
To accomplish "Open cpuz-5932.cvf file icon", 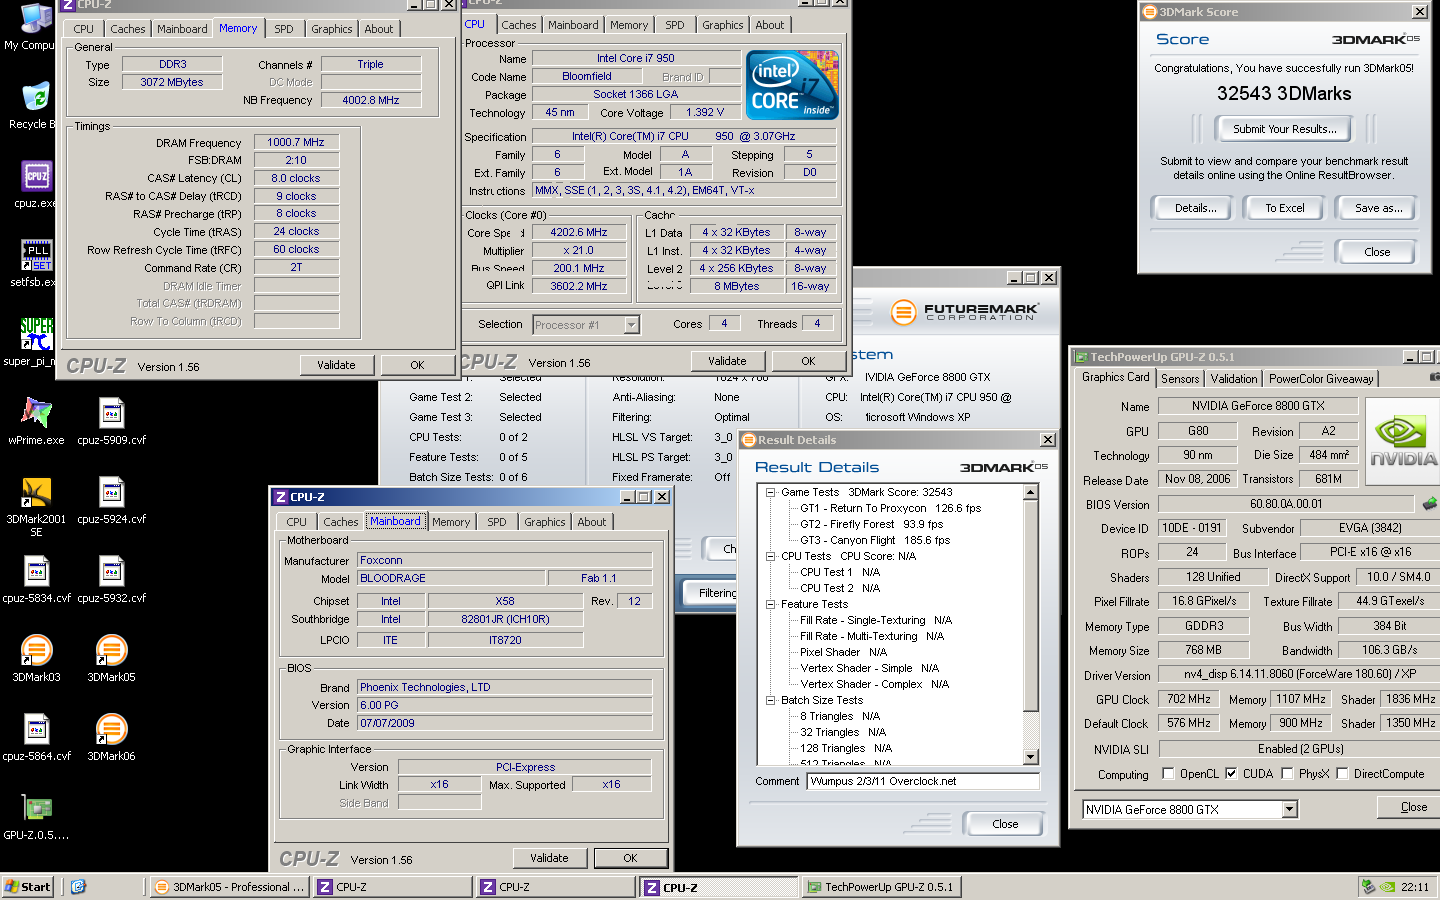I will click(x=111, y=570).
